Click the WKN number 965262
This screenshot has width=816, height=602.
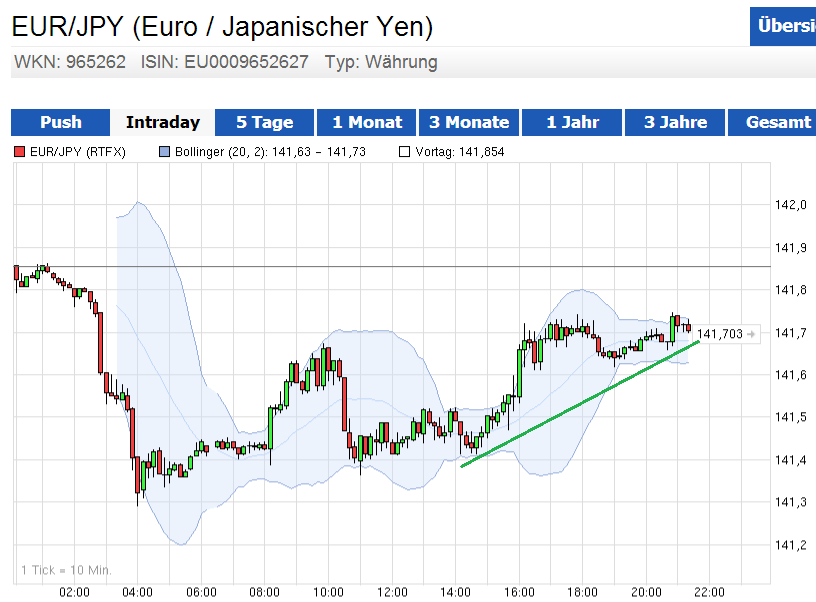pyautogui.click(x=96, y=62)
